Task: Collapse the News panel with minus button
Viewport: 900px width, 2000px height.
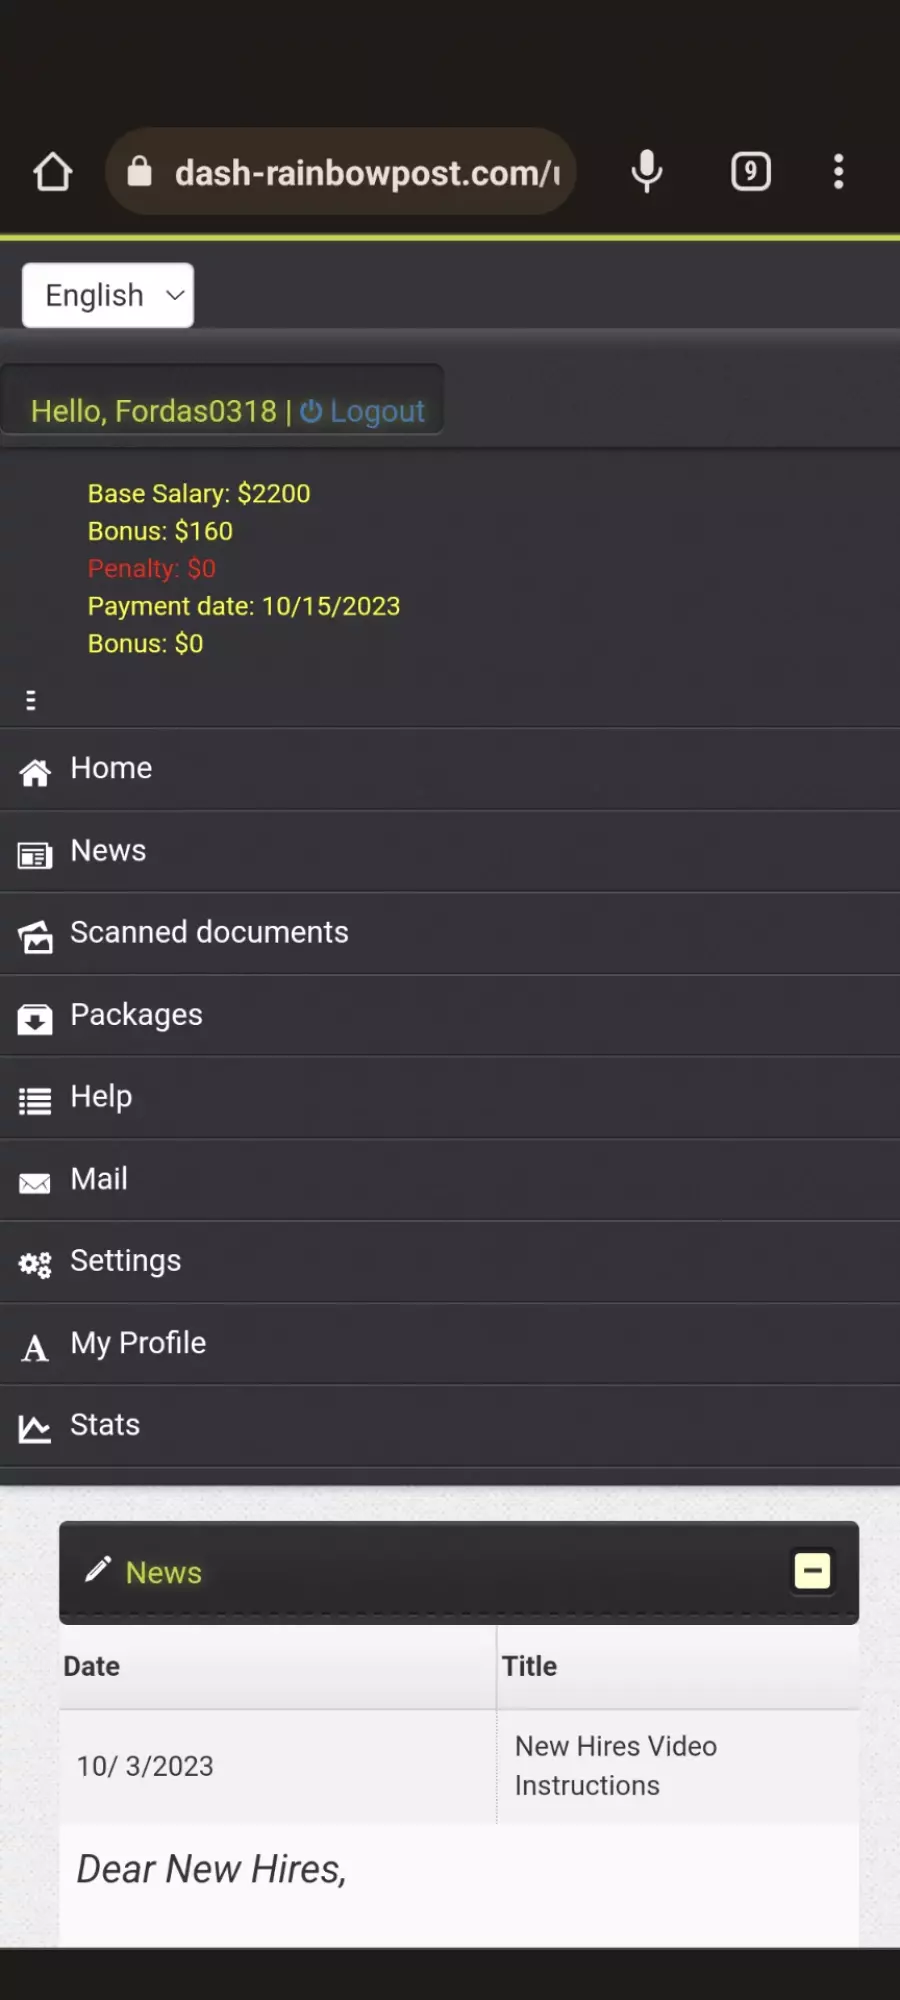Action: pos(812,1571)
